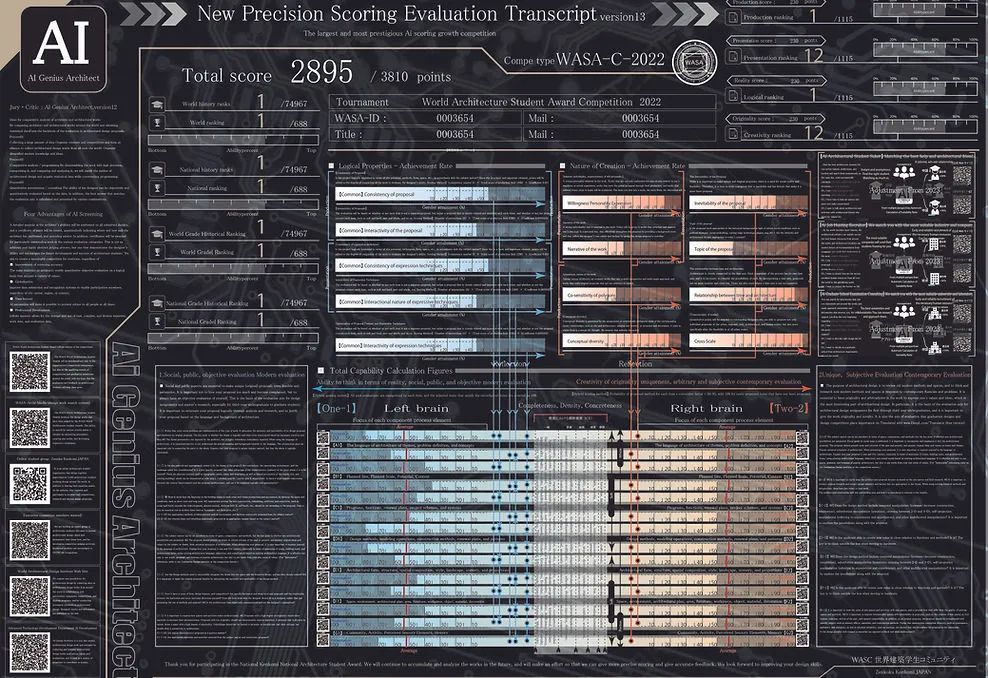Click the Willingness Personality Expression bar

[621, 204]
